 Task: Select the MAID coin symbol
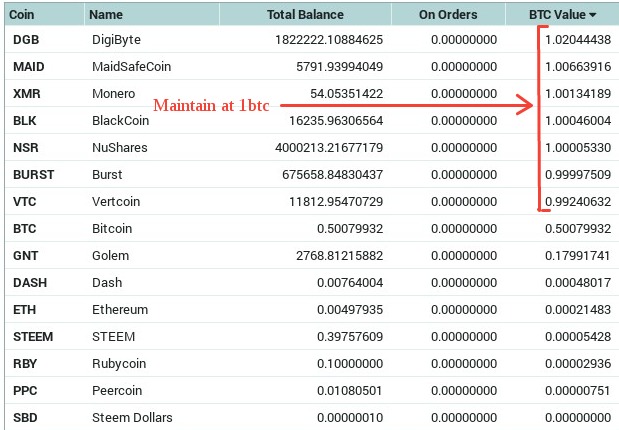coord(29,66)
